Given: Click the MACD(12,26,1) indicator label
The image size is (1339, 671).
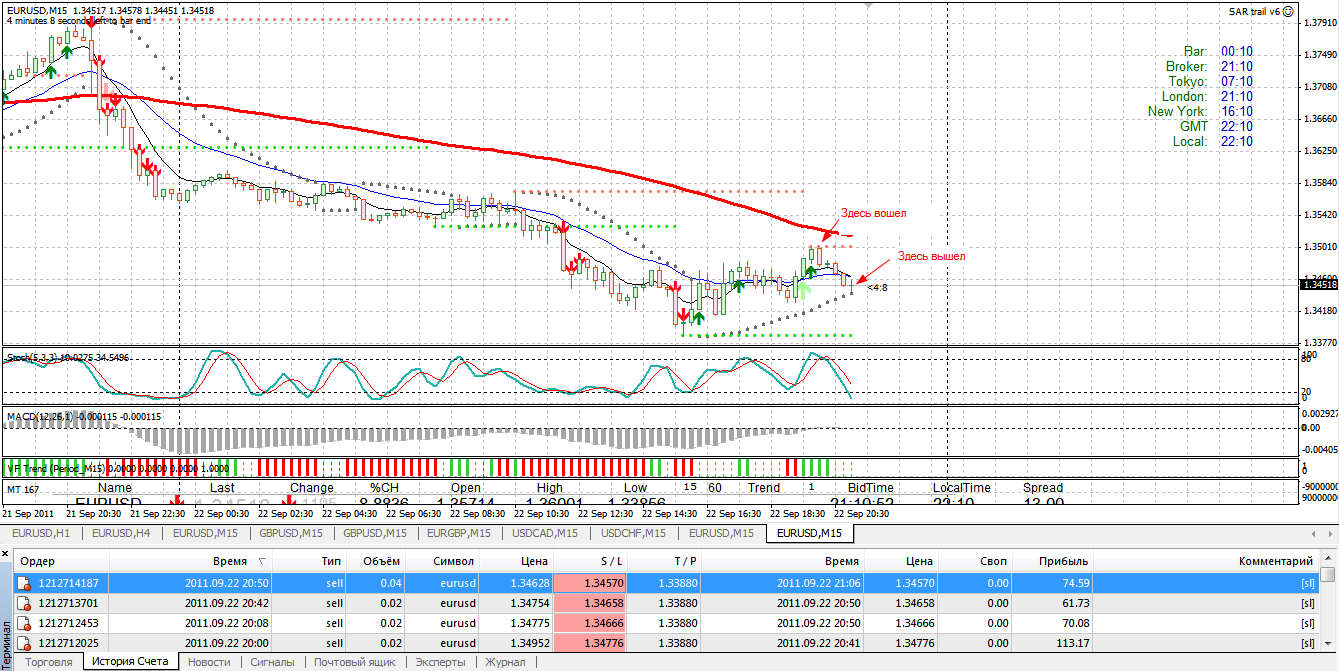Looking at the screenshot, I should pos(84,415).
